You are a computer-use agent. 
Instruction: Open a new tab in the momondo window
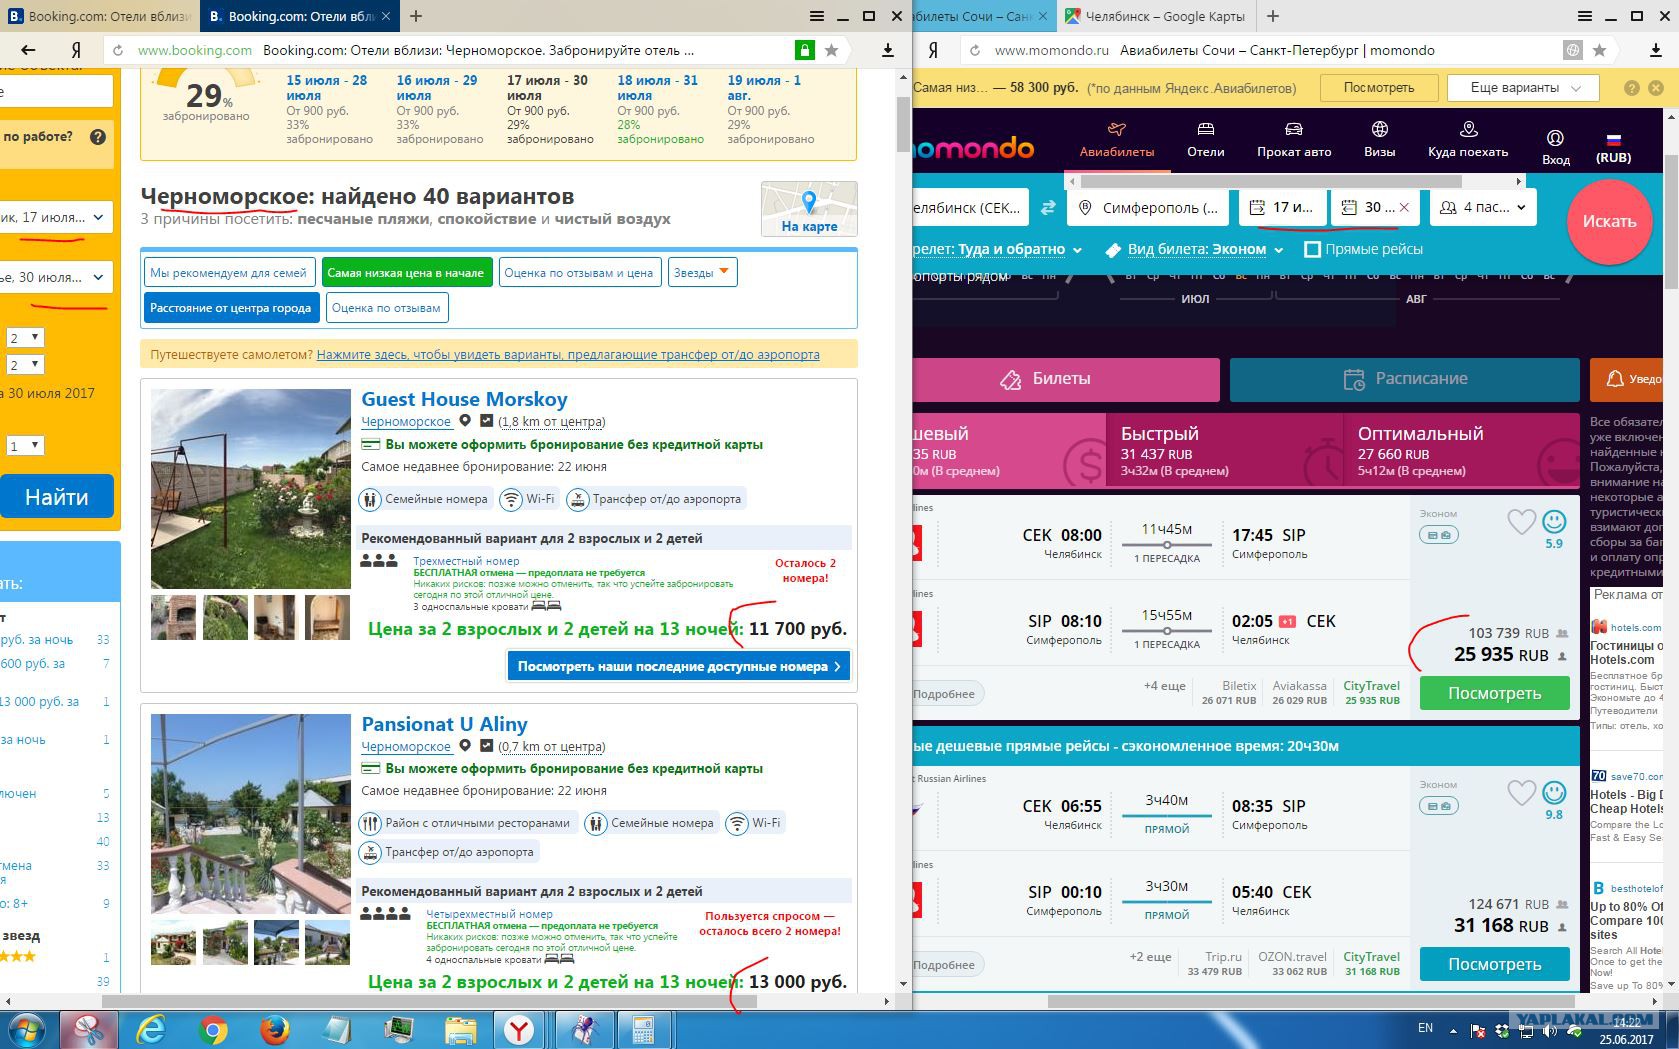click(x=1273, y=16)
